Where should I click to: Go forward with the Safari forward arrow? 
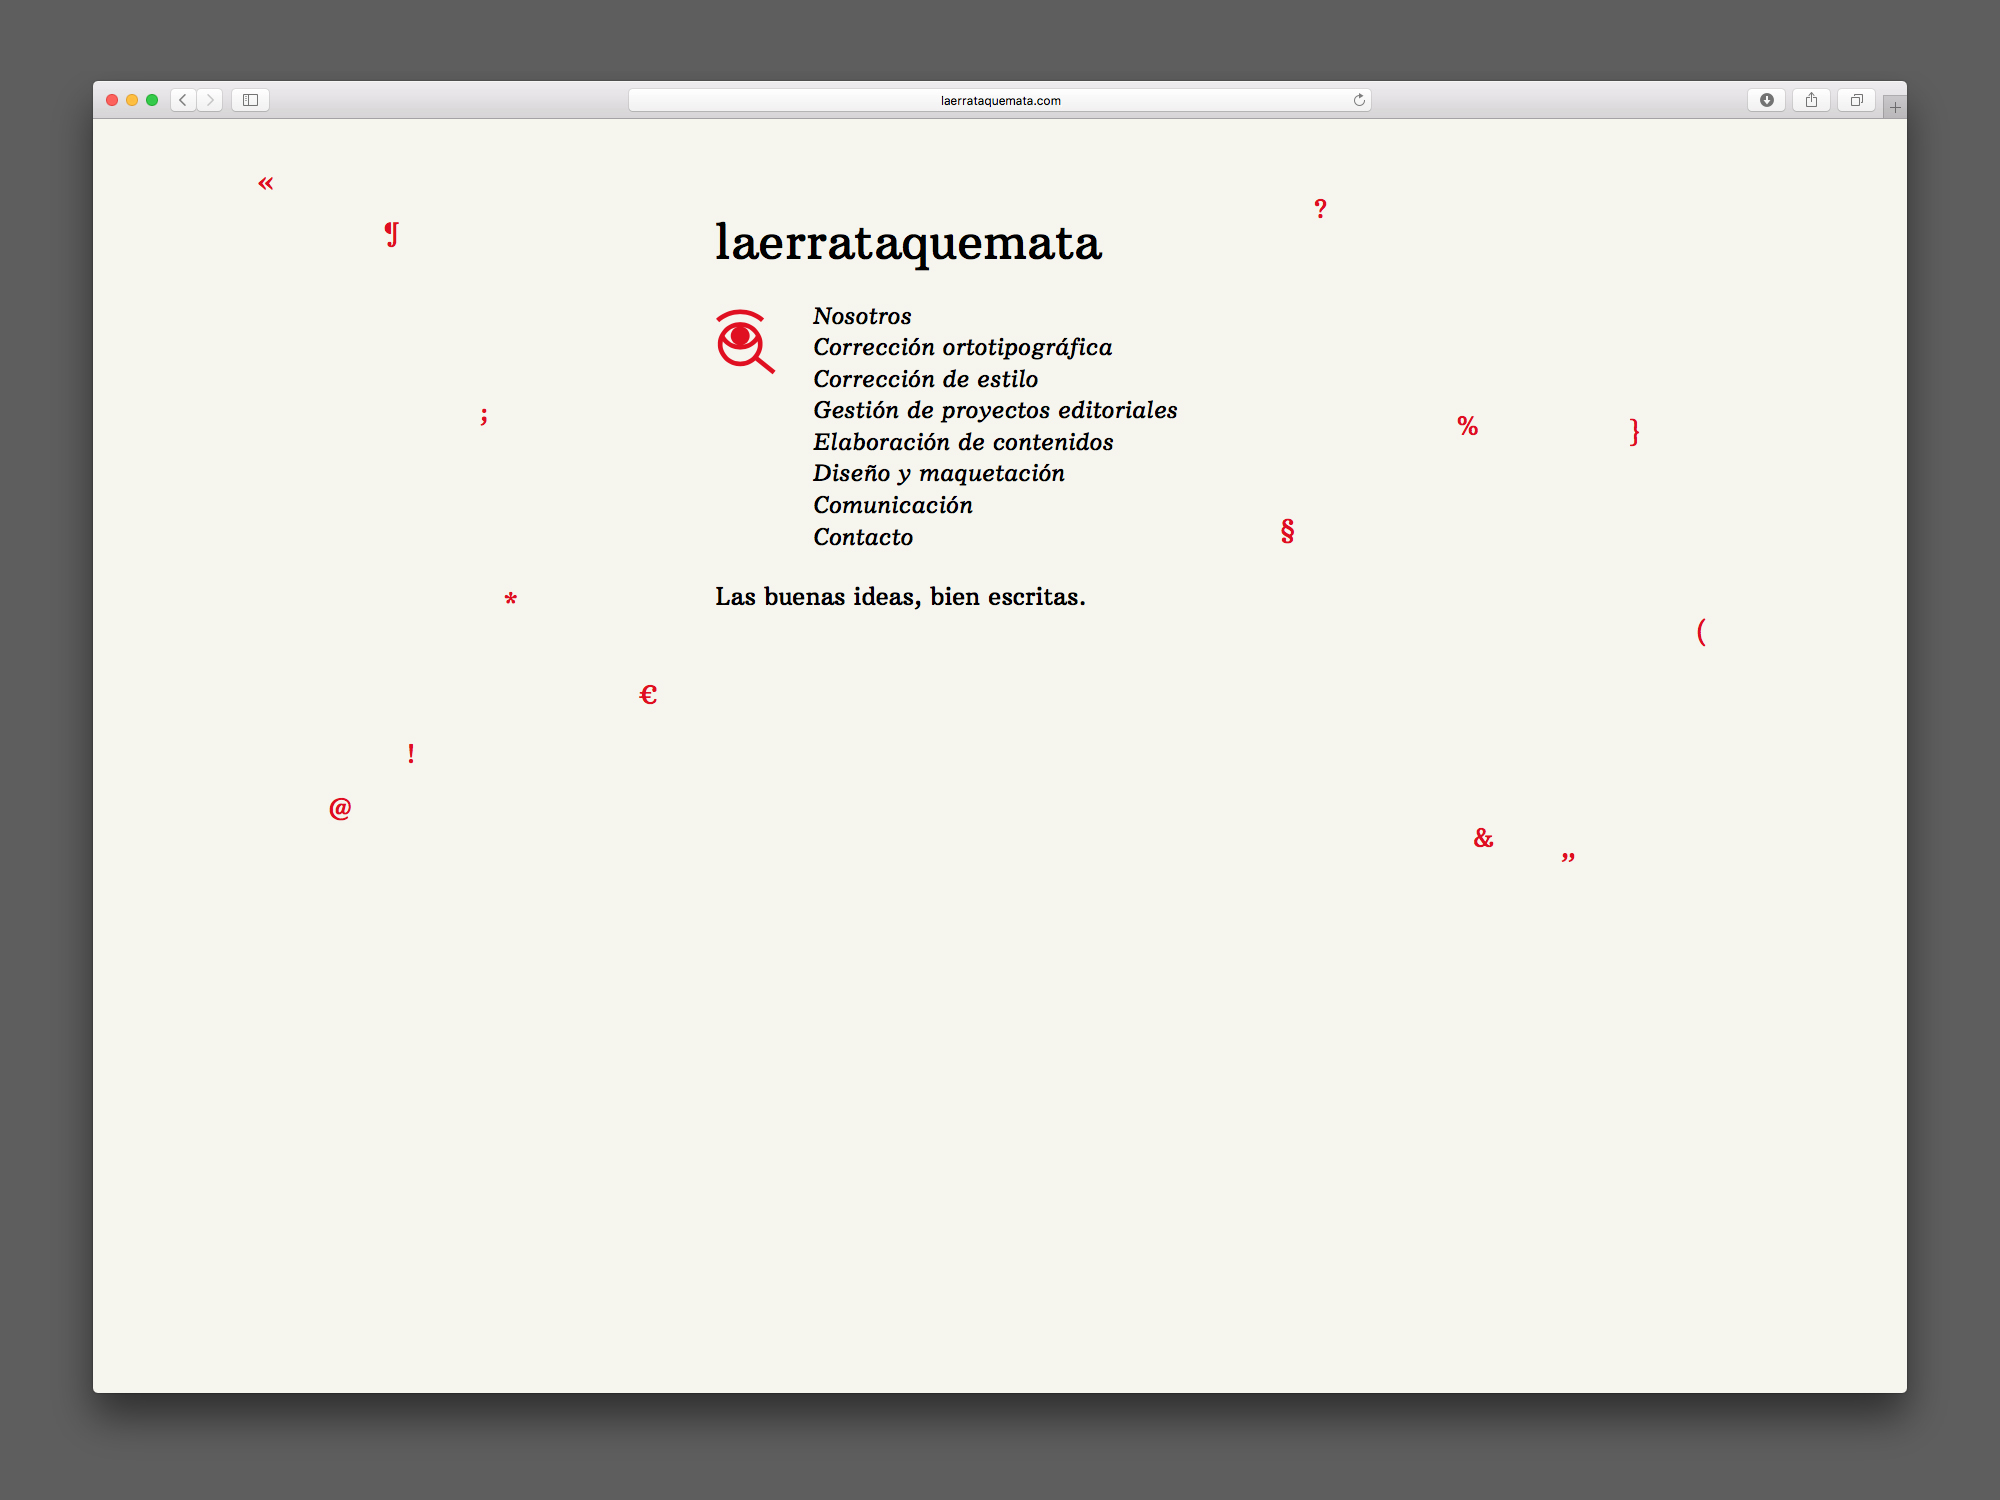[x=210, y=100]
